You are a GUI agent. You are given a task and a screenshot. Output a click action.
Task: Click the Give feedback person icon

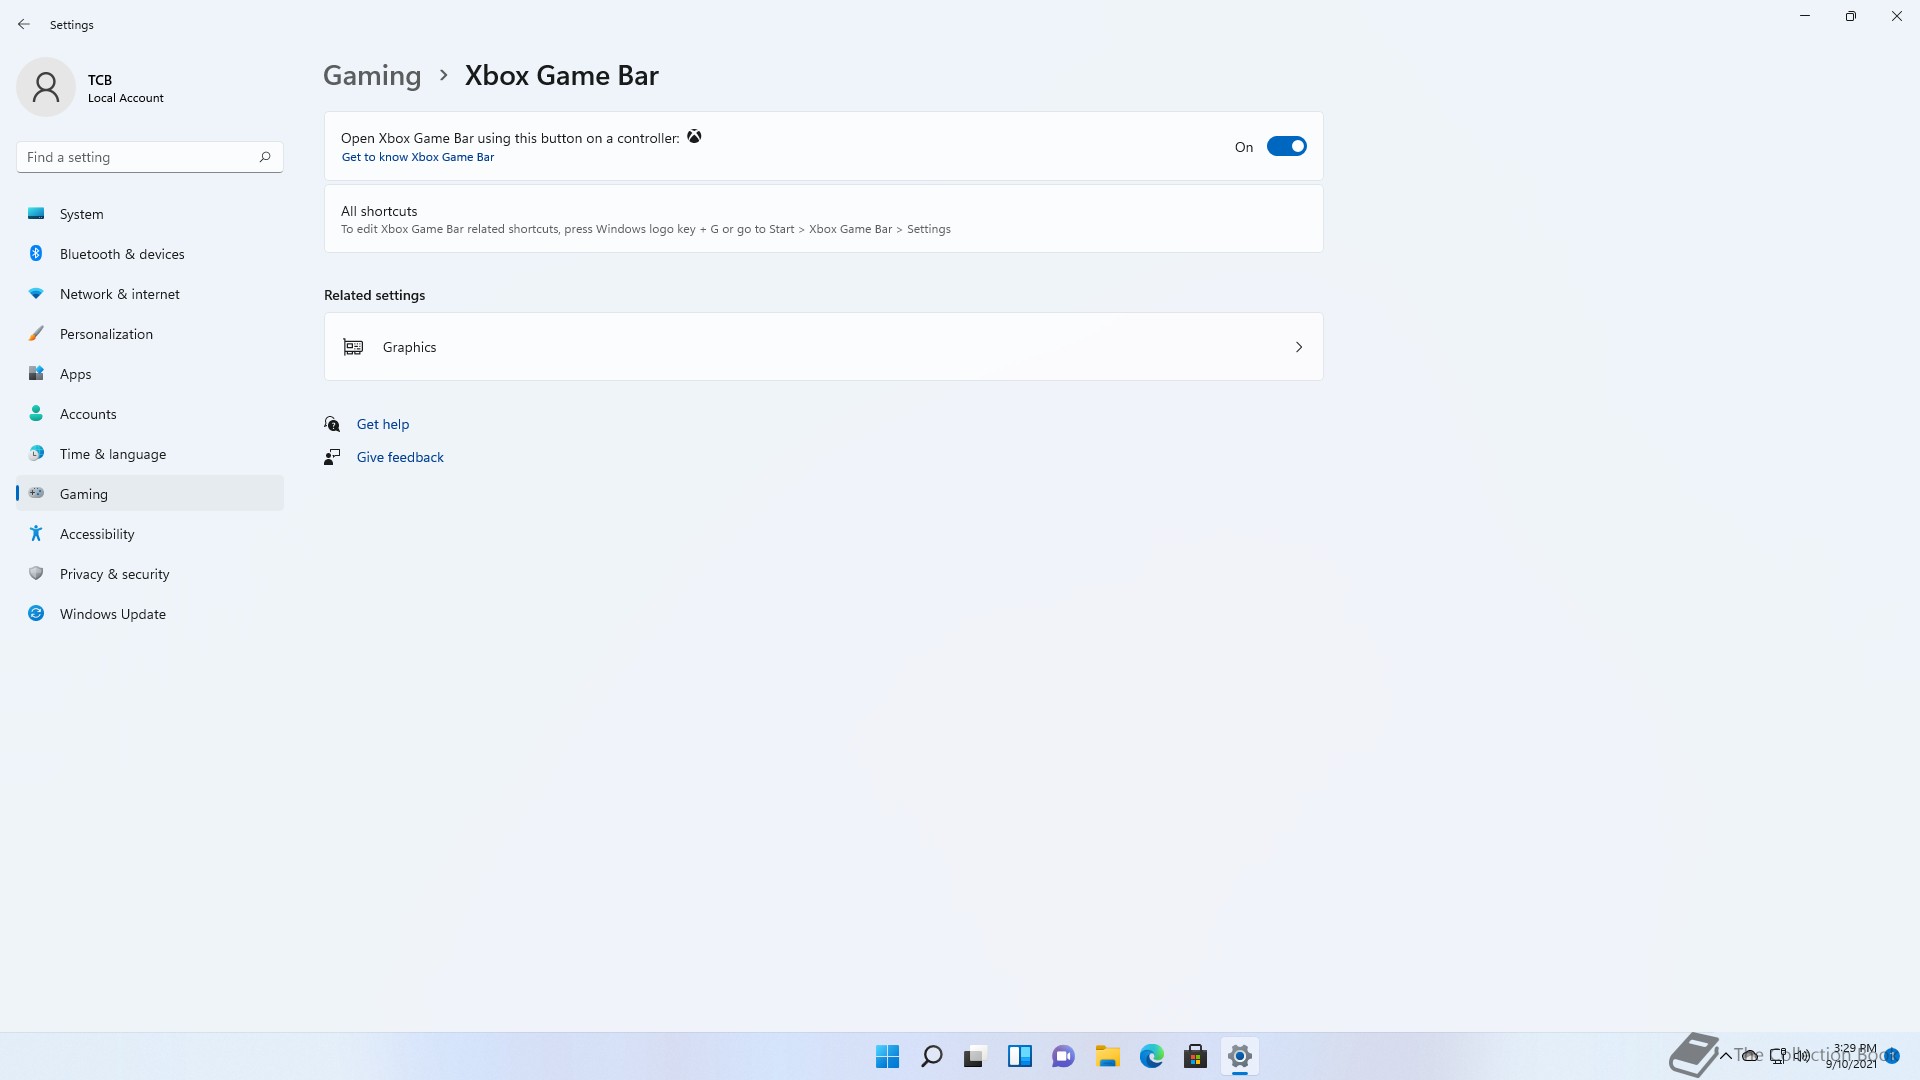point(332,457)
